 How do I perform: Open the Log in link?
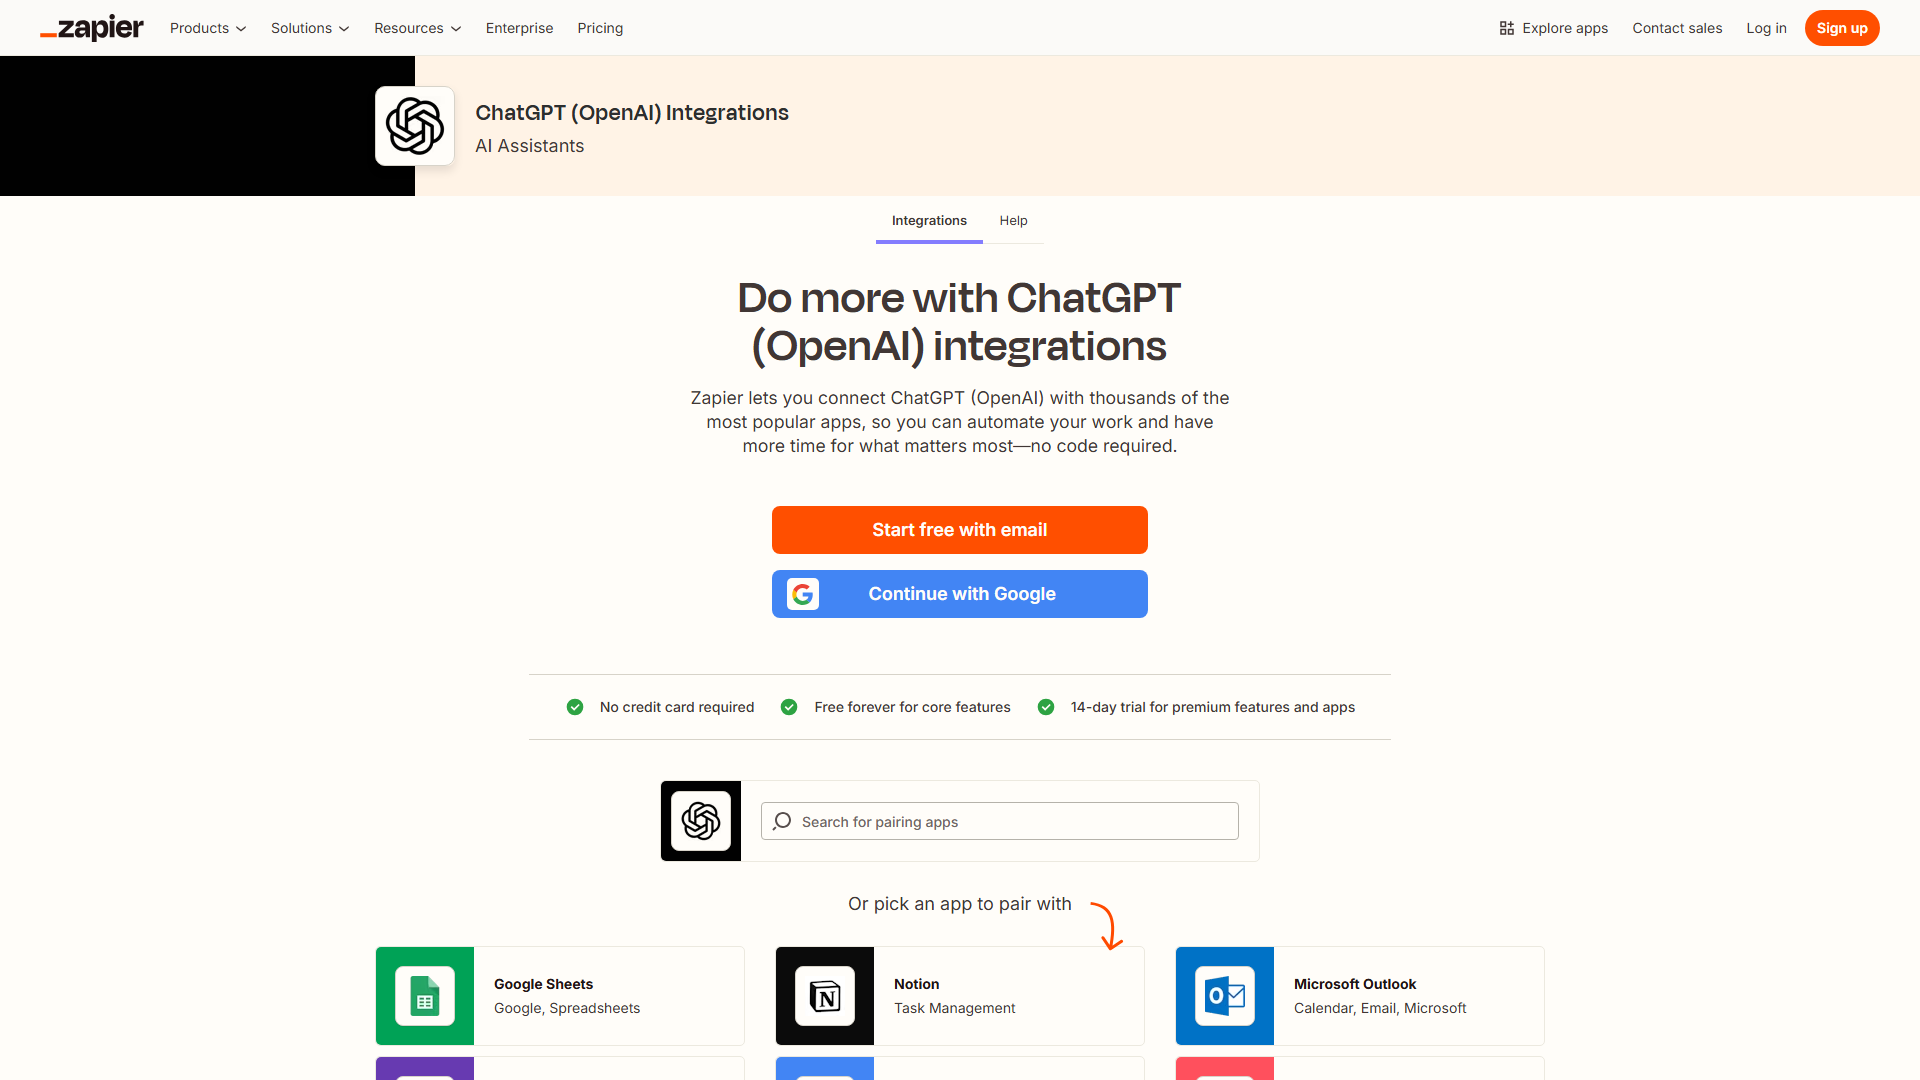click(1766, 28)
